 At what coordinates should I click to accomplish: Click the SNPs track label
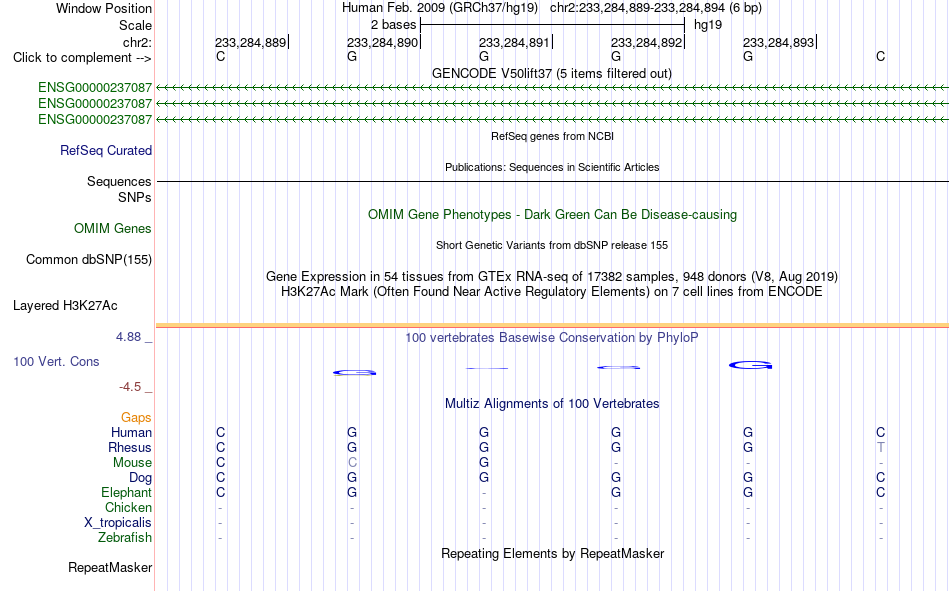(135, 198)
